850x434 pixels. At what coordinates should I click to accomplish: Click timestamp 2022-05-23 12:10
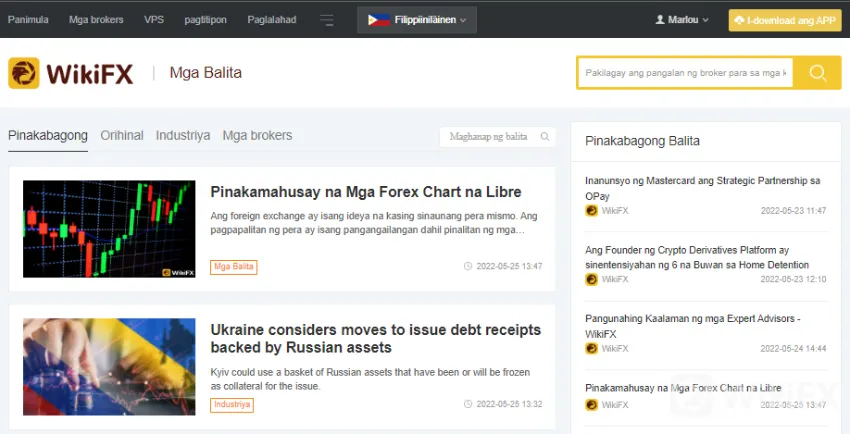click(x=793, y=279)
